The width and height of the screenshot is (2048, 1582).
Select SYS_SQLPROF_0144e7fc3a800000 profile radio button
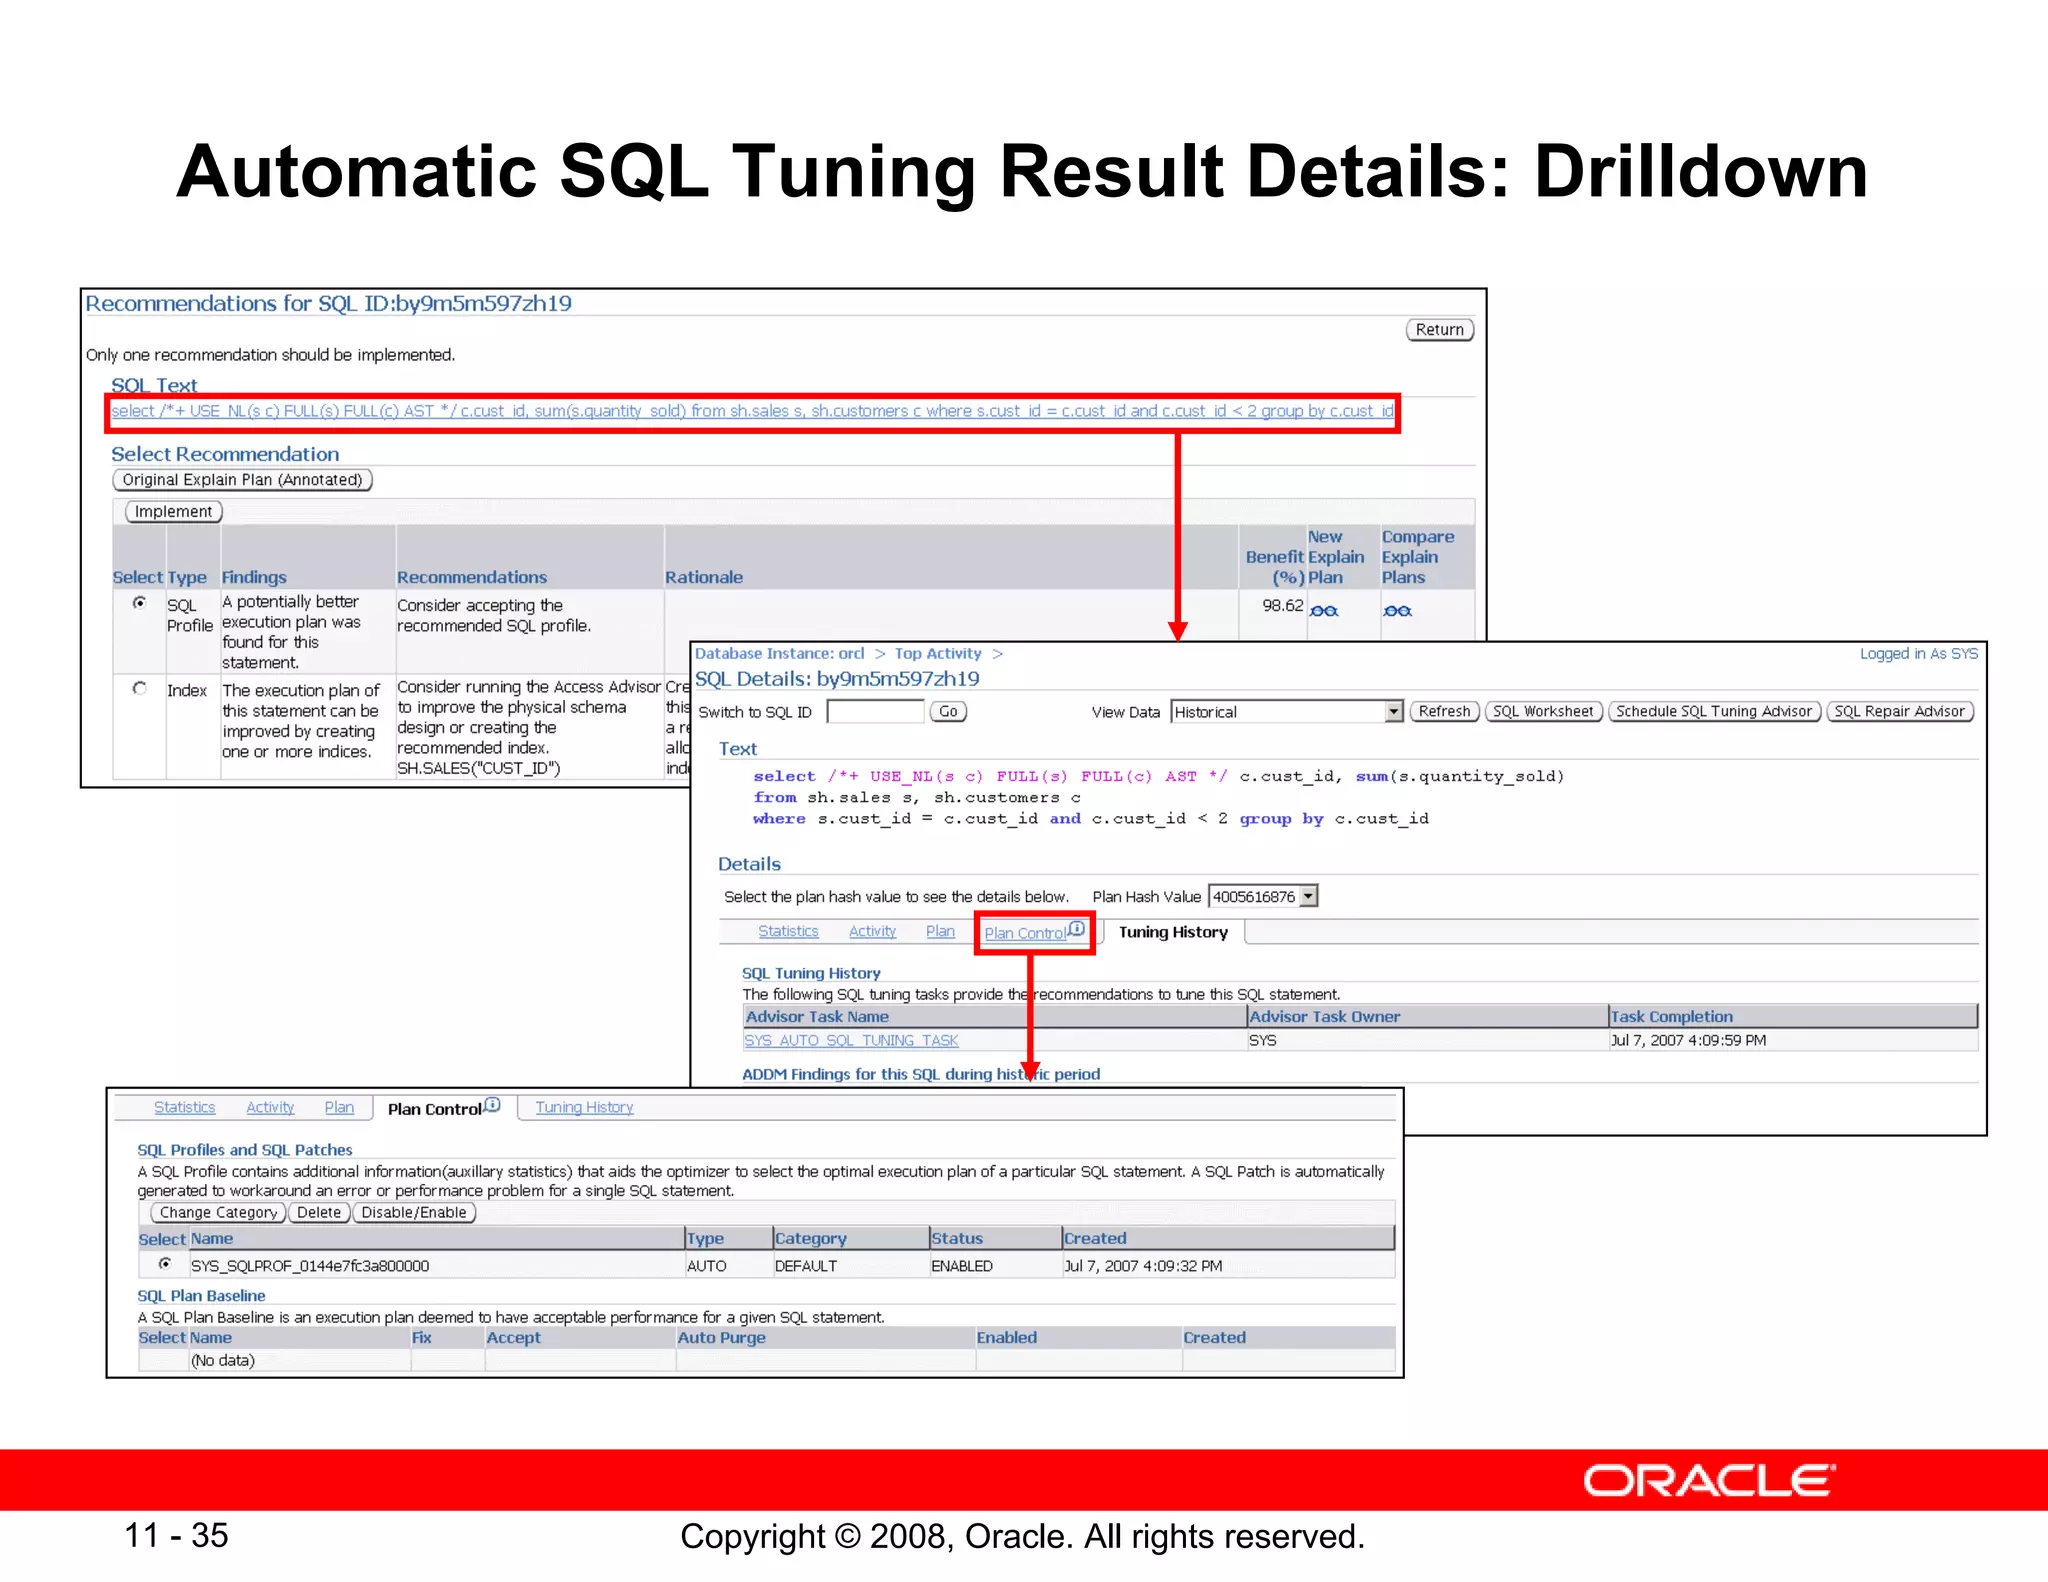164,1264
